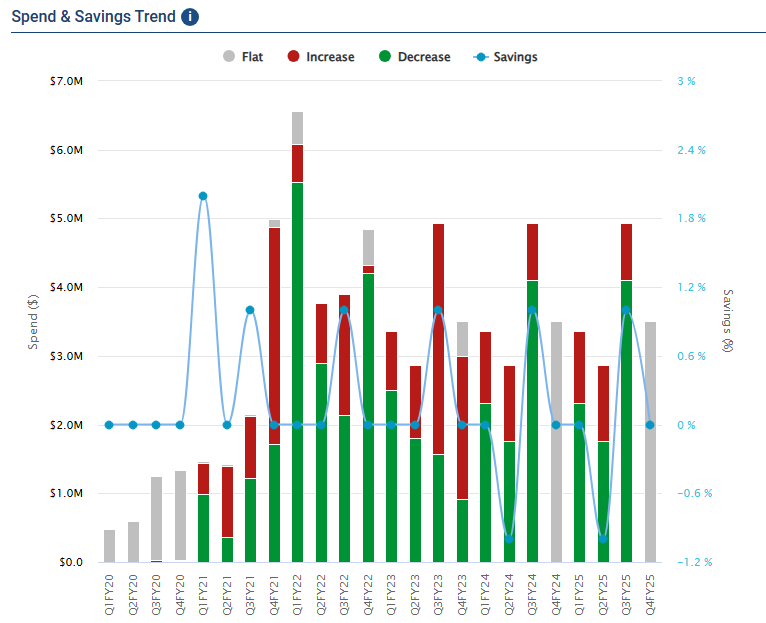Click the lowest Savings point at Q2FY24

[509, 539]
